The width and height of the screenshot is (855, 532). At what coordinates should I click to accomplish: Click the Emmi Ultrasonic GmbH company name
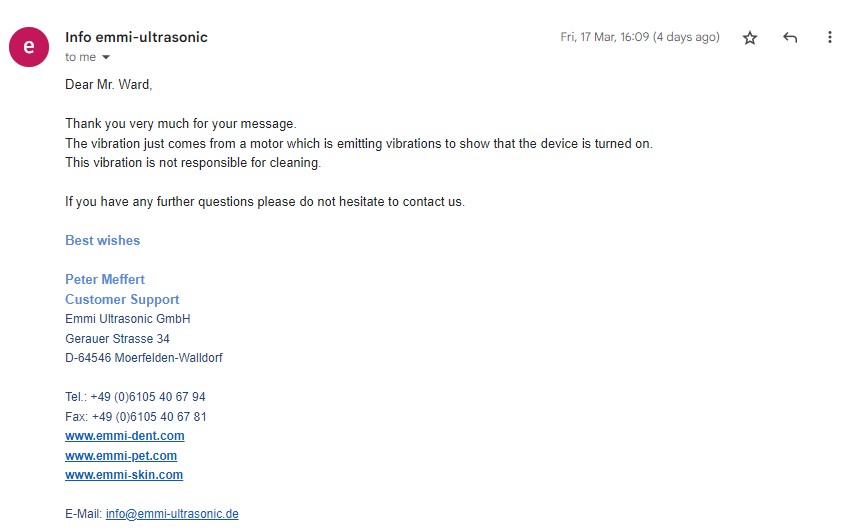pyautogui.click(x=128, y=319)
